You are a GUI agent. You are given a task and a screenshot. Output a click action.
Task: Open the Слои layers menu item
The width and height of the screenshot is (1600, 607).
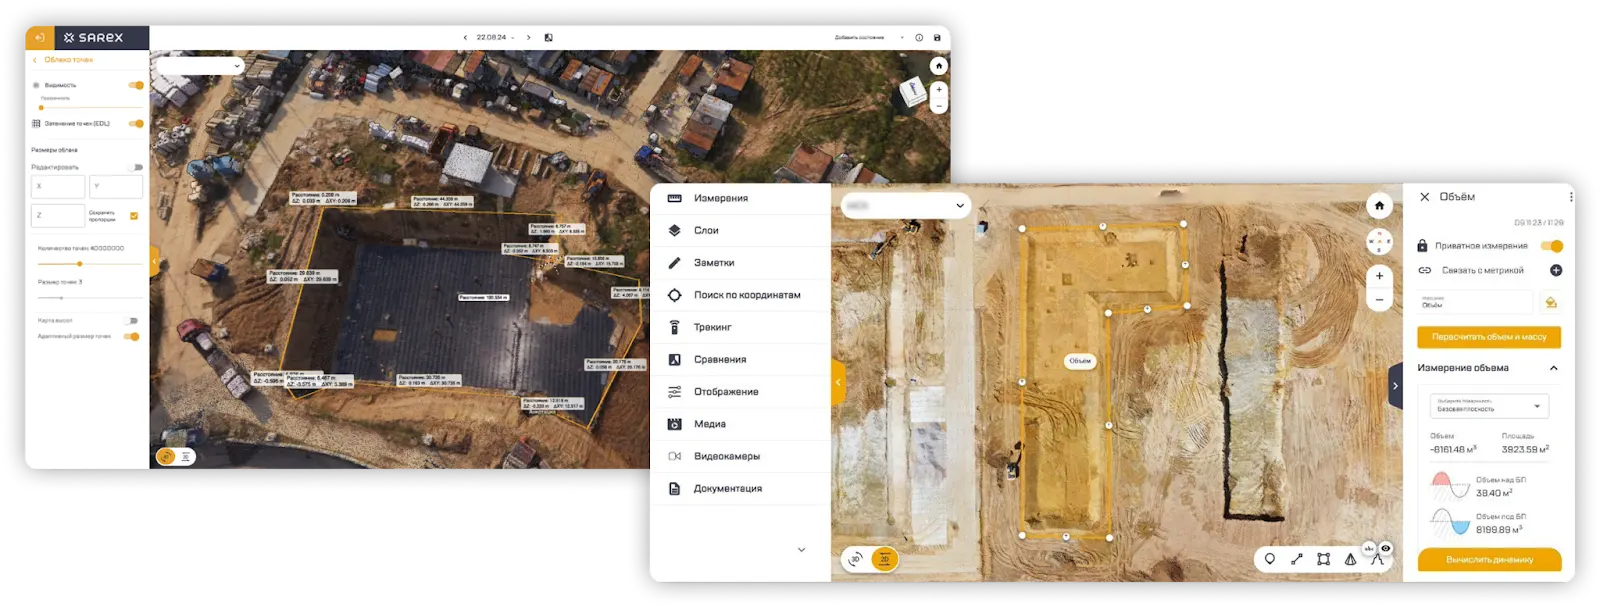click(x=706, y=231)
